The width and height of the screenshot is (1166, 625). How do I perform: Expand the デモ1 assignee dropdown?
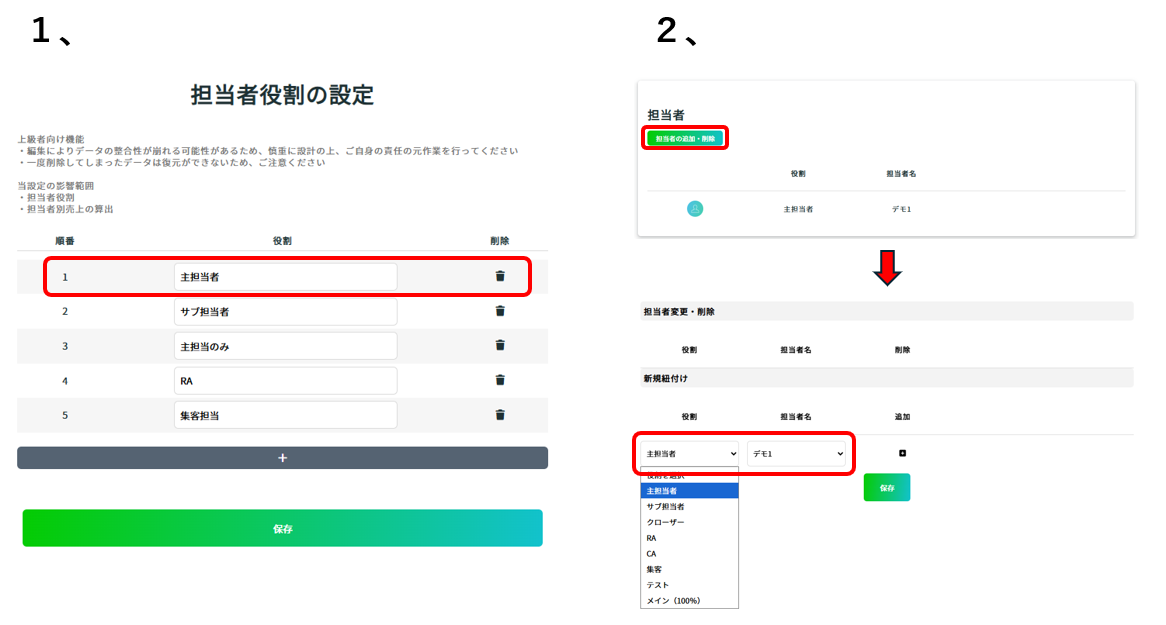796,454
